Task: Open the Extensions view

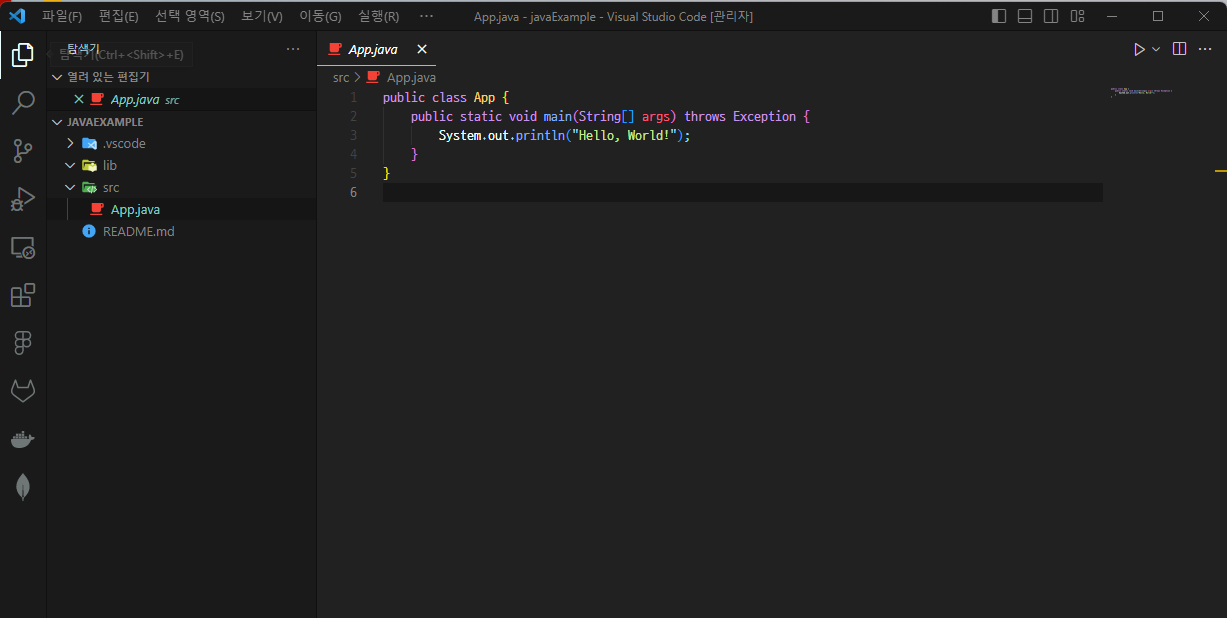Action: point(22,295)
